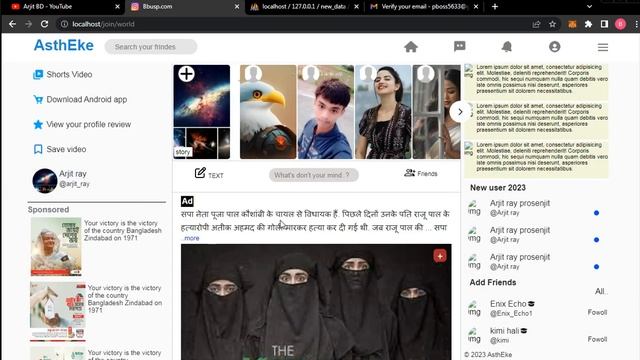Click the AsthEke logo
This screenshot has width=640, height=360.
tap(64, 45)
